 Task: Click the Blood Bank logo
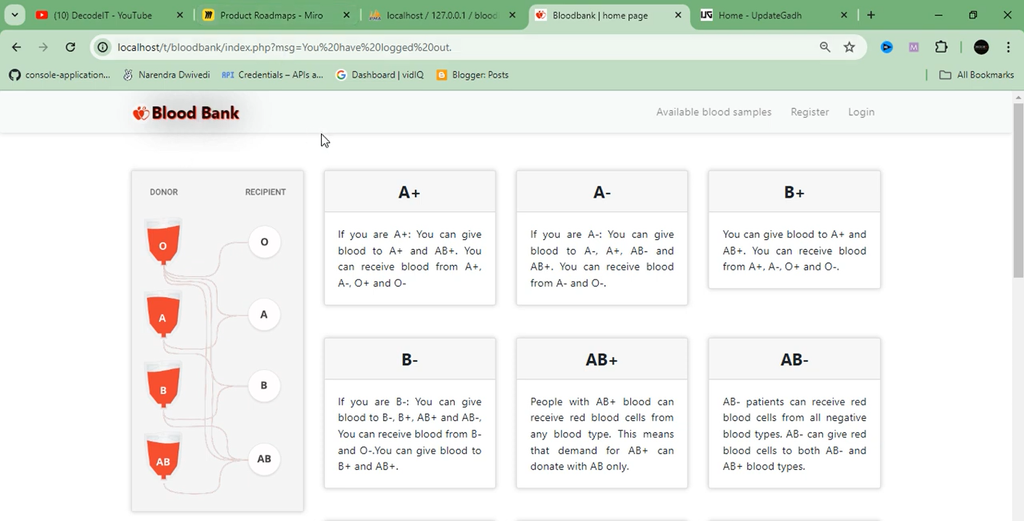(x=186, y=113)
